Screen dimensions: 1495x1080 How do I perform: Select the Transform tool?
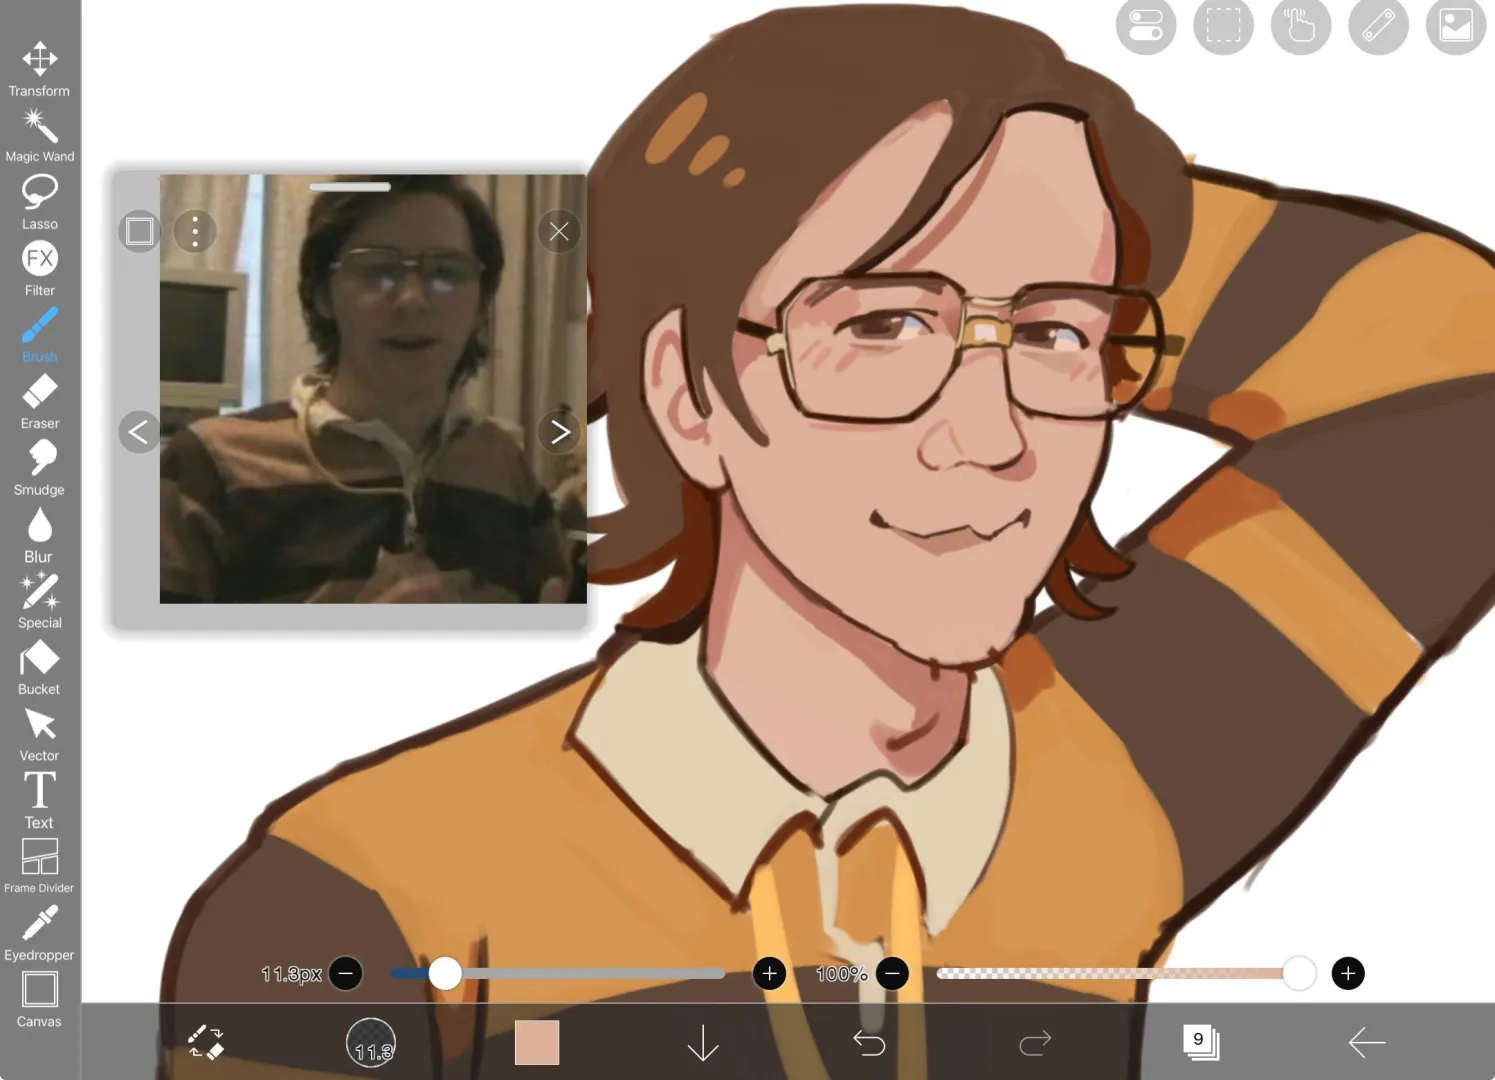click(x=39, y=60)
